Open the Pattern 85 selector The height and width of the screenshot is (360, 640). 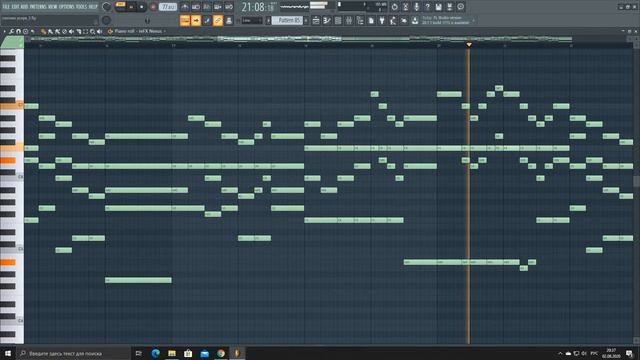287,20
